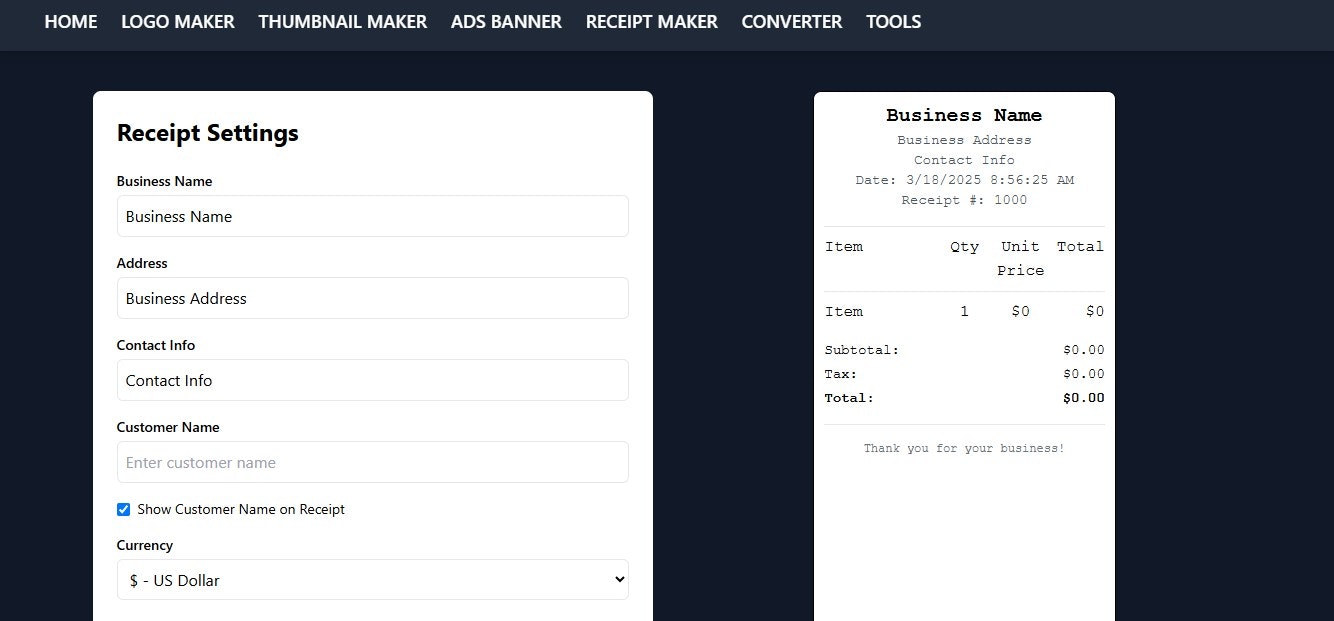Click the Customer Name field label
1334x621 pixels.
[x=168, y=427]
